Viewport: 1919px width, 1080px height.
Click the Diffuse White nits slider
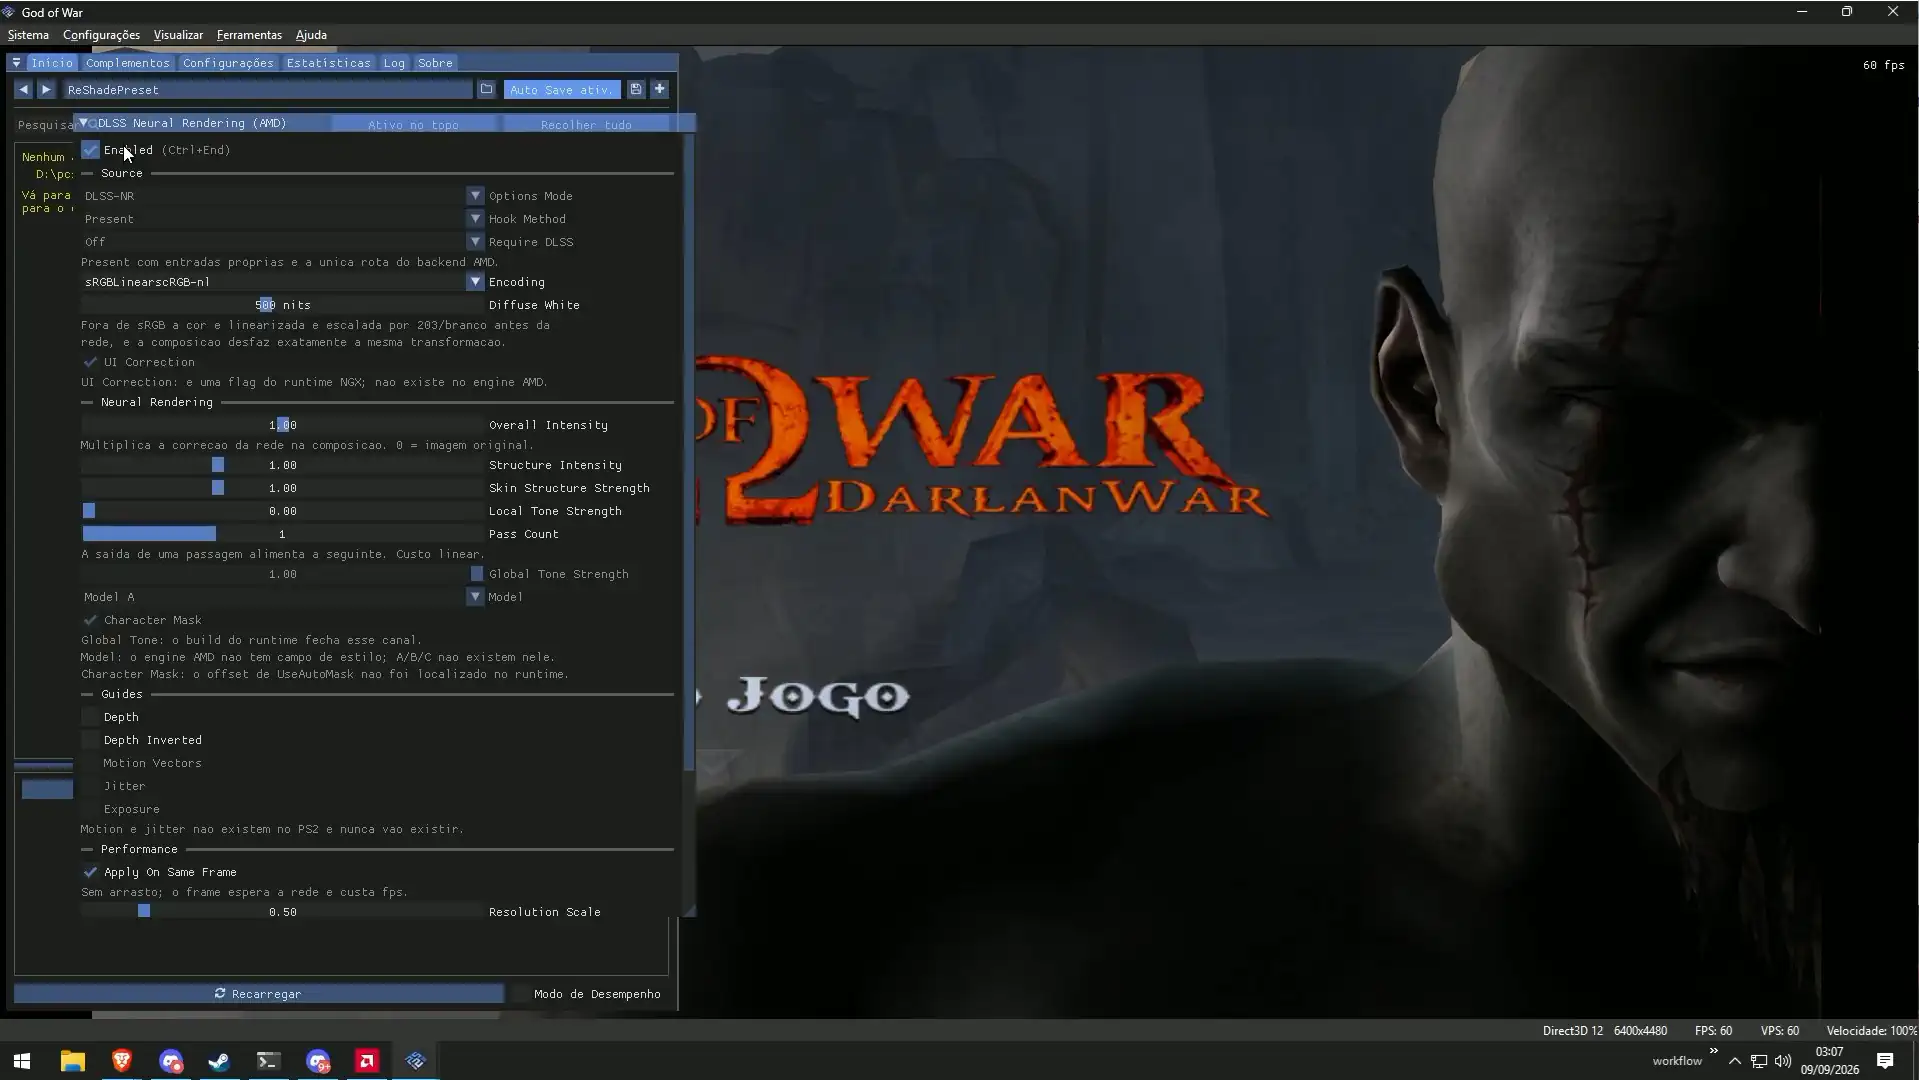click(282, 305)
